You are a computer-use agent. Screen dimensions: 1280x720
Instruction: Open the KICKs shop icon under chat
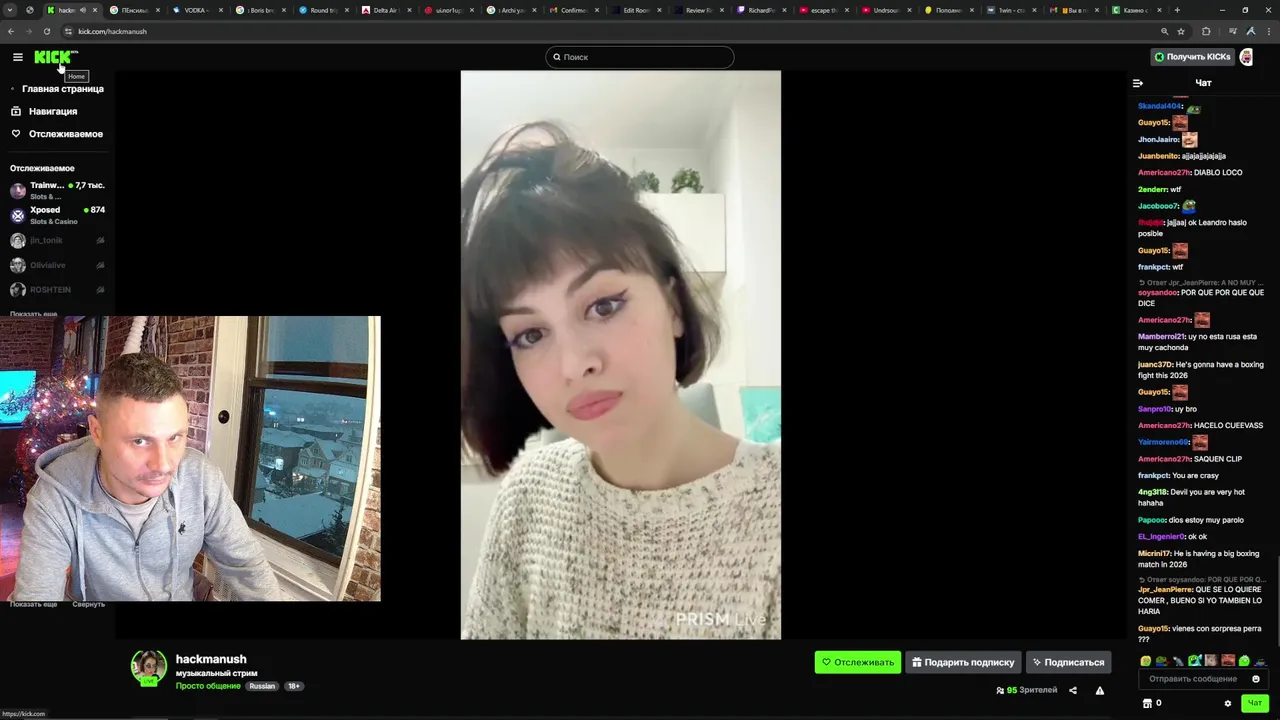[1147, 703]
